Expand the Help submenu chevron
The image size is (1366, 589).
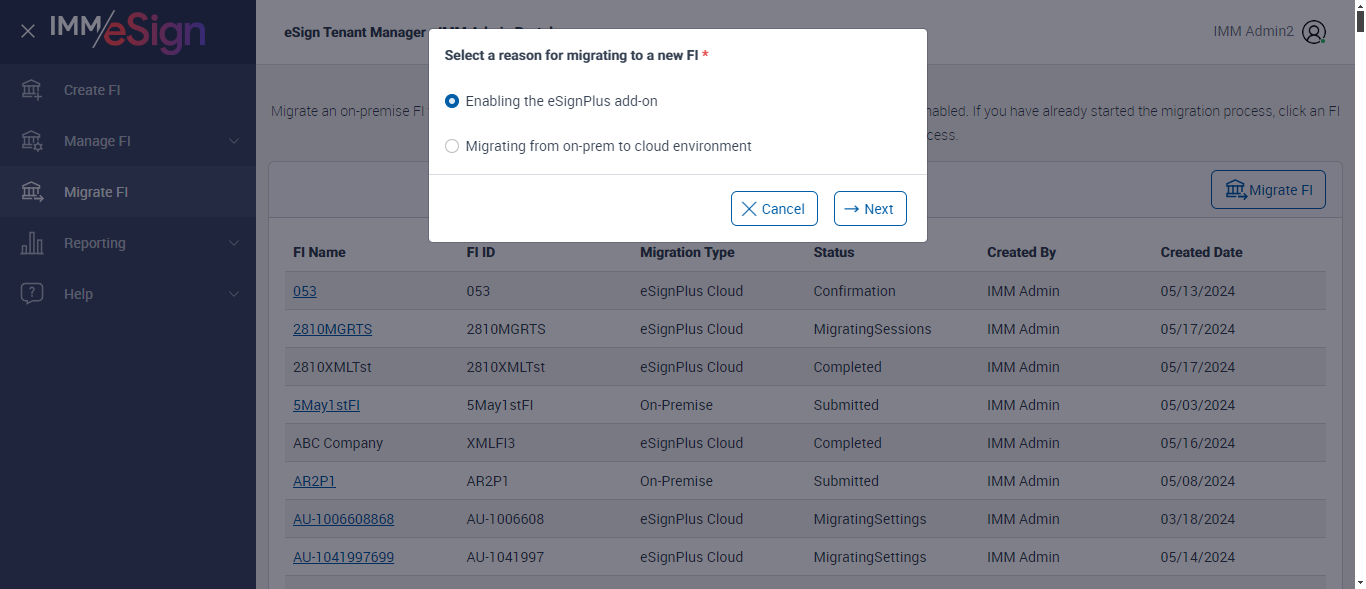point(234,294)
